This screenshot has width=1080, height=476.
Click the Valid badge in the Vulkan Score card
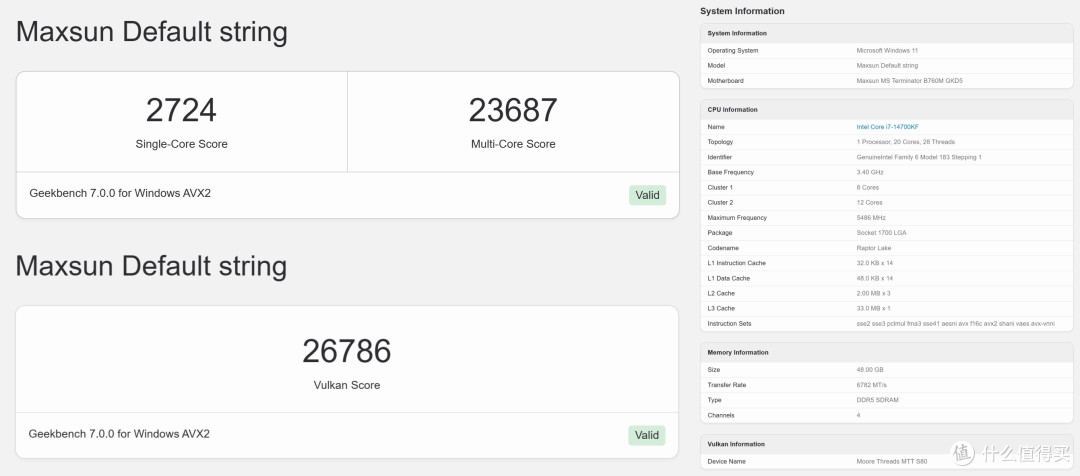[647, 435]
